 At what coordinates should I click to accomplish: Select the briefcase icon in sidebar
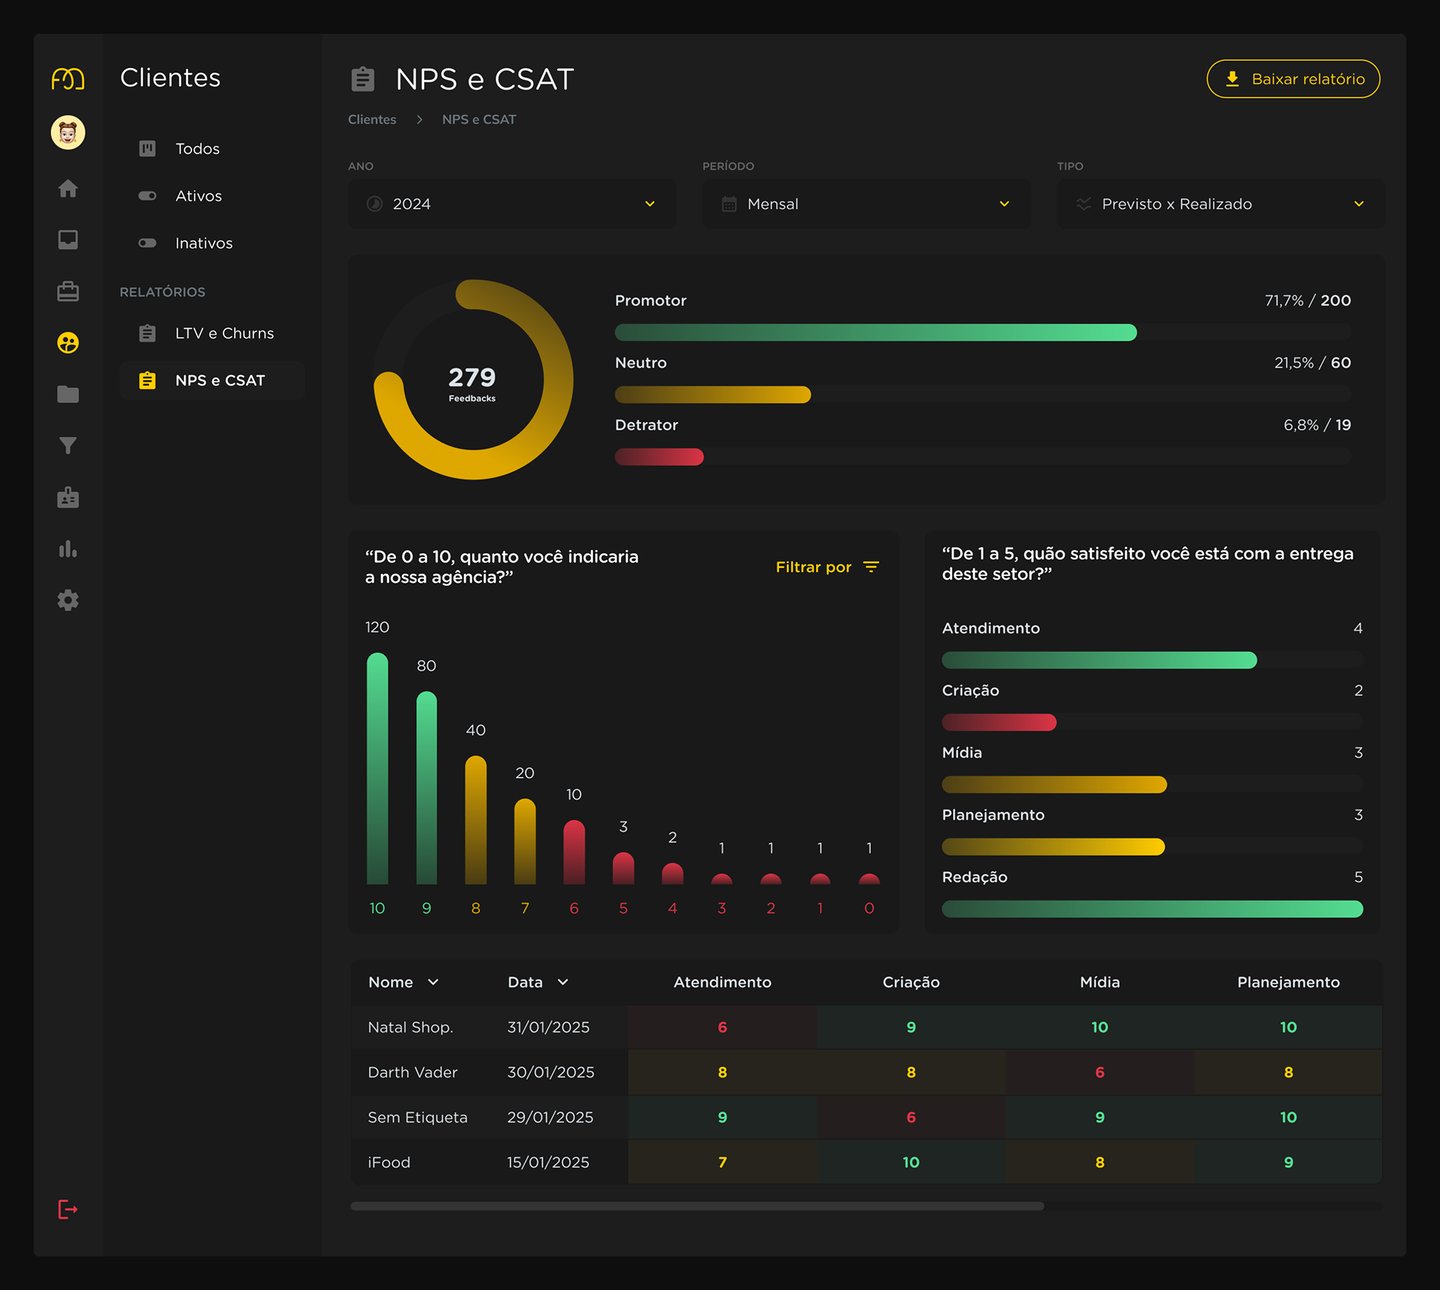68,291
